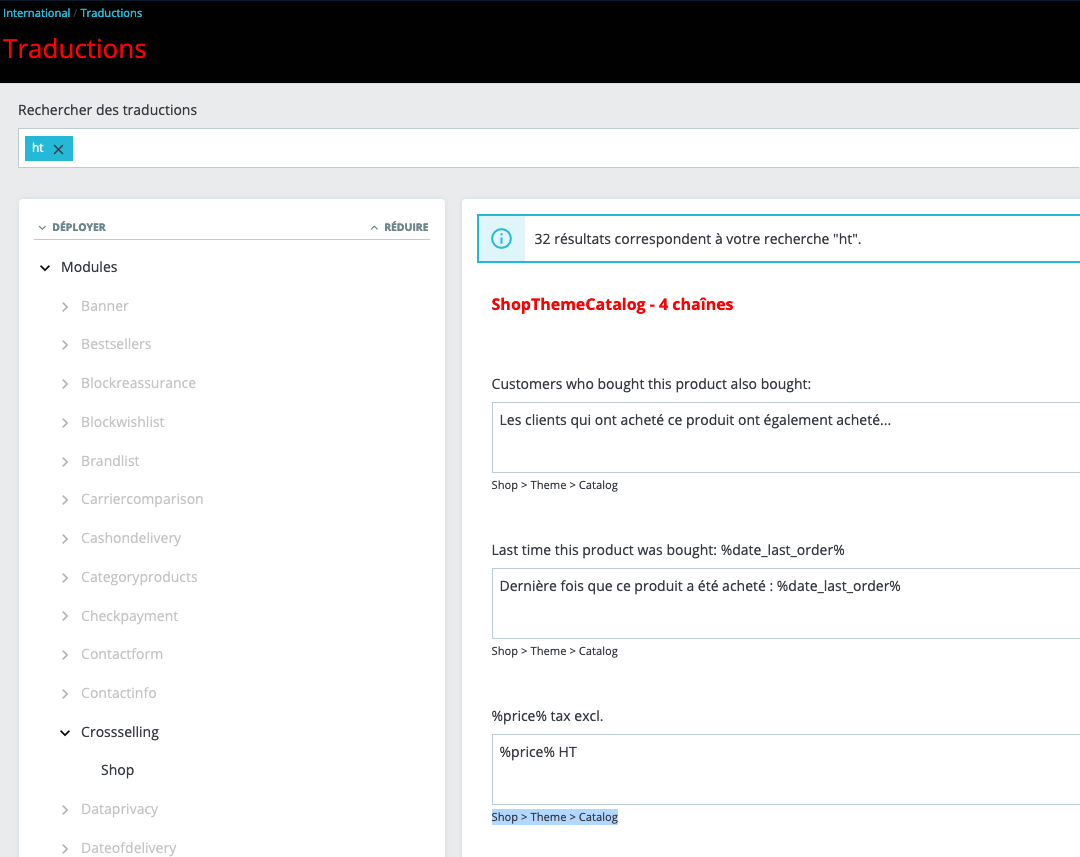This screenshot has width=1080, height=857.
Task: Click the Réduire collapse-all button
Action: tap(399, 227)
